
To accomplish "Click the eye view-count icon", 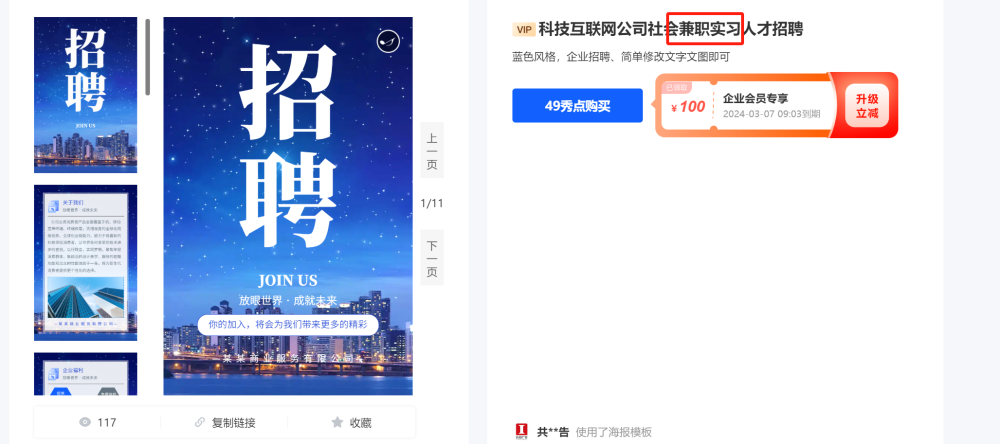I will (x=85, y=422).
